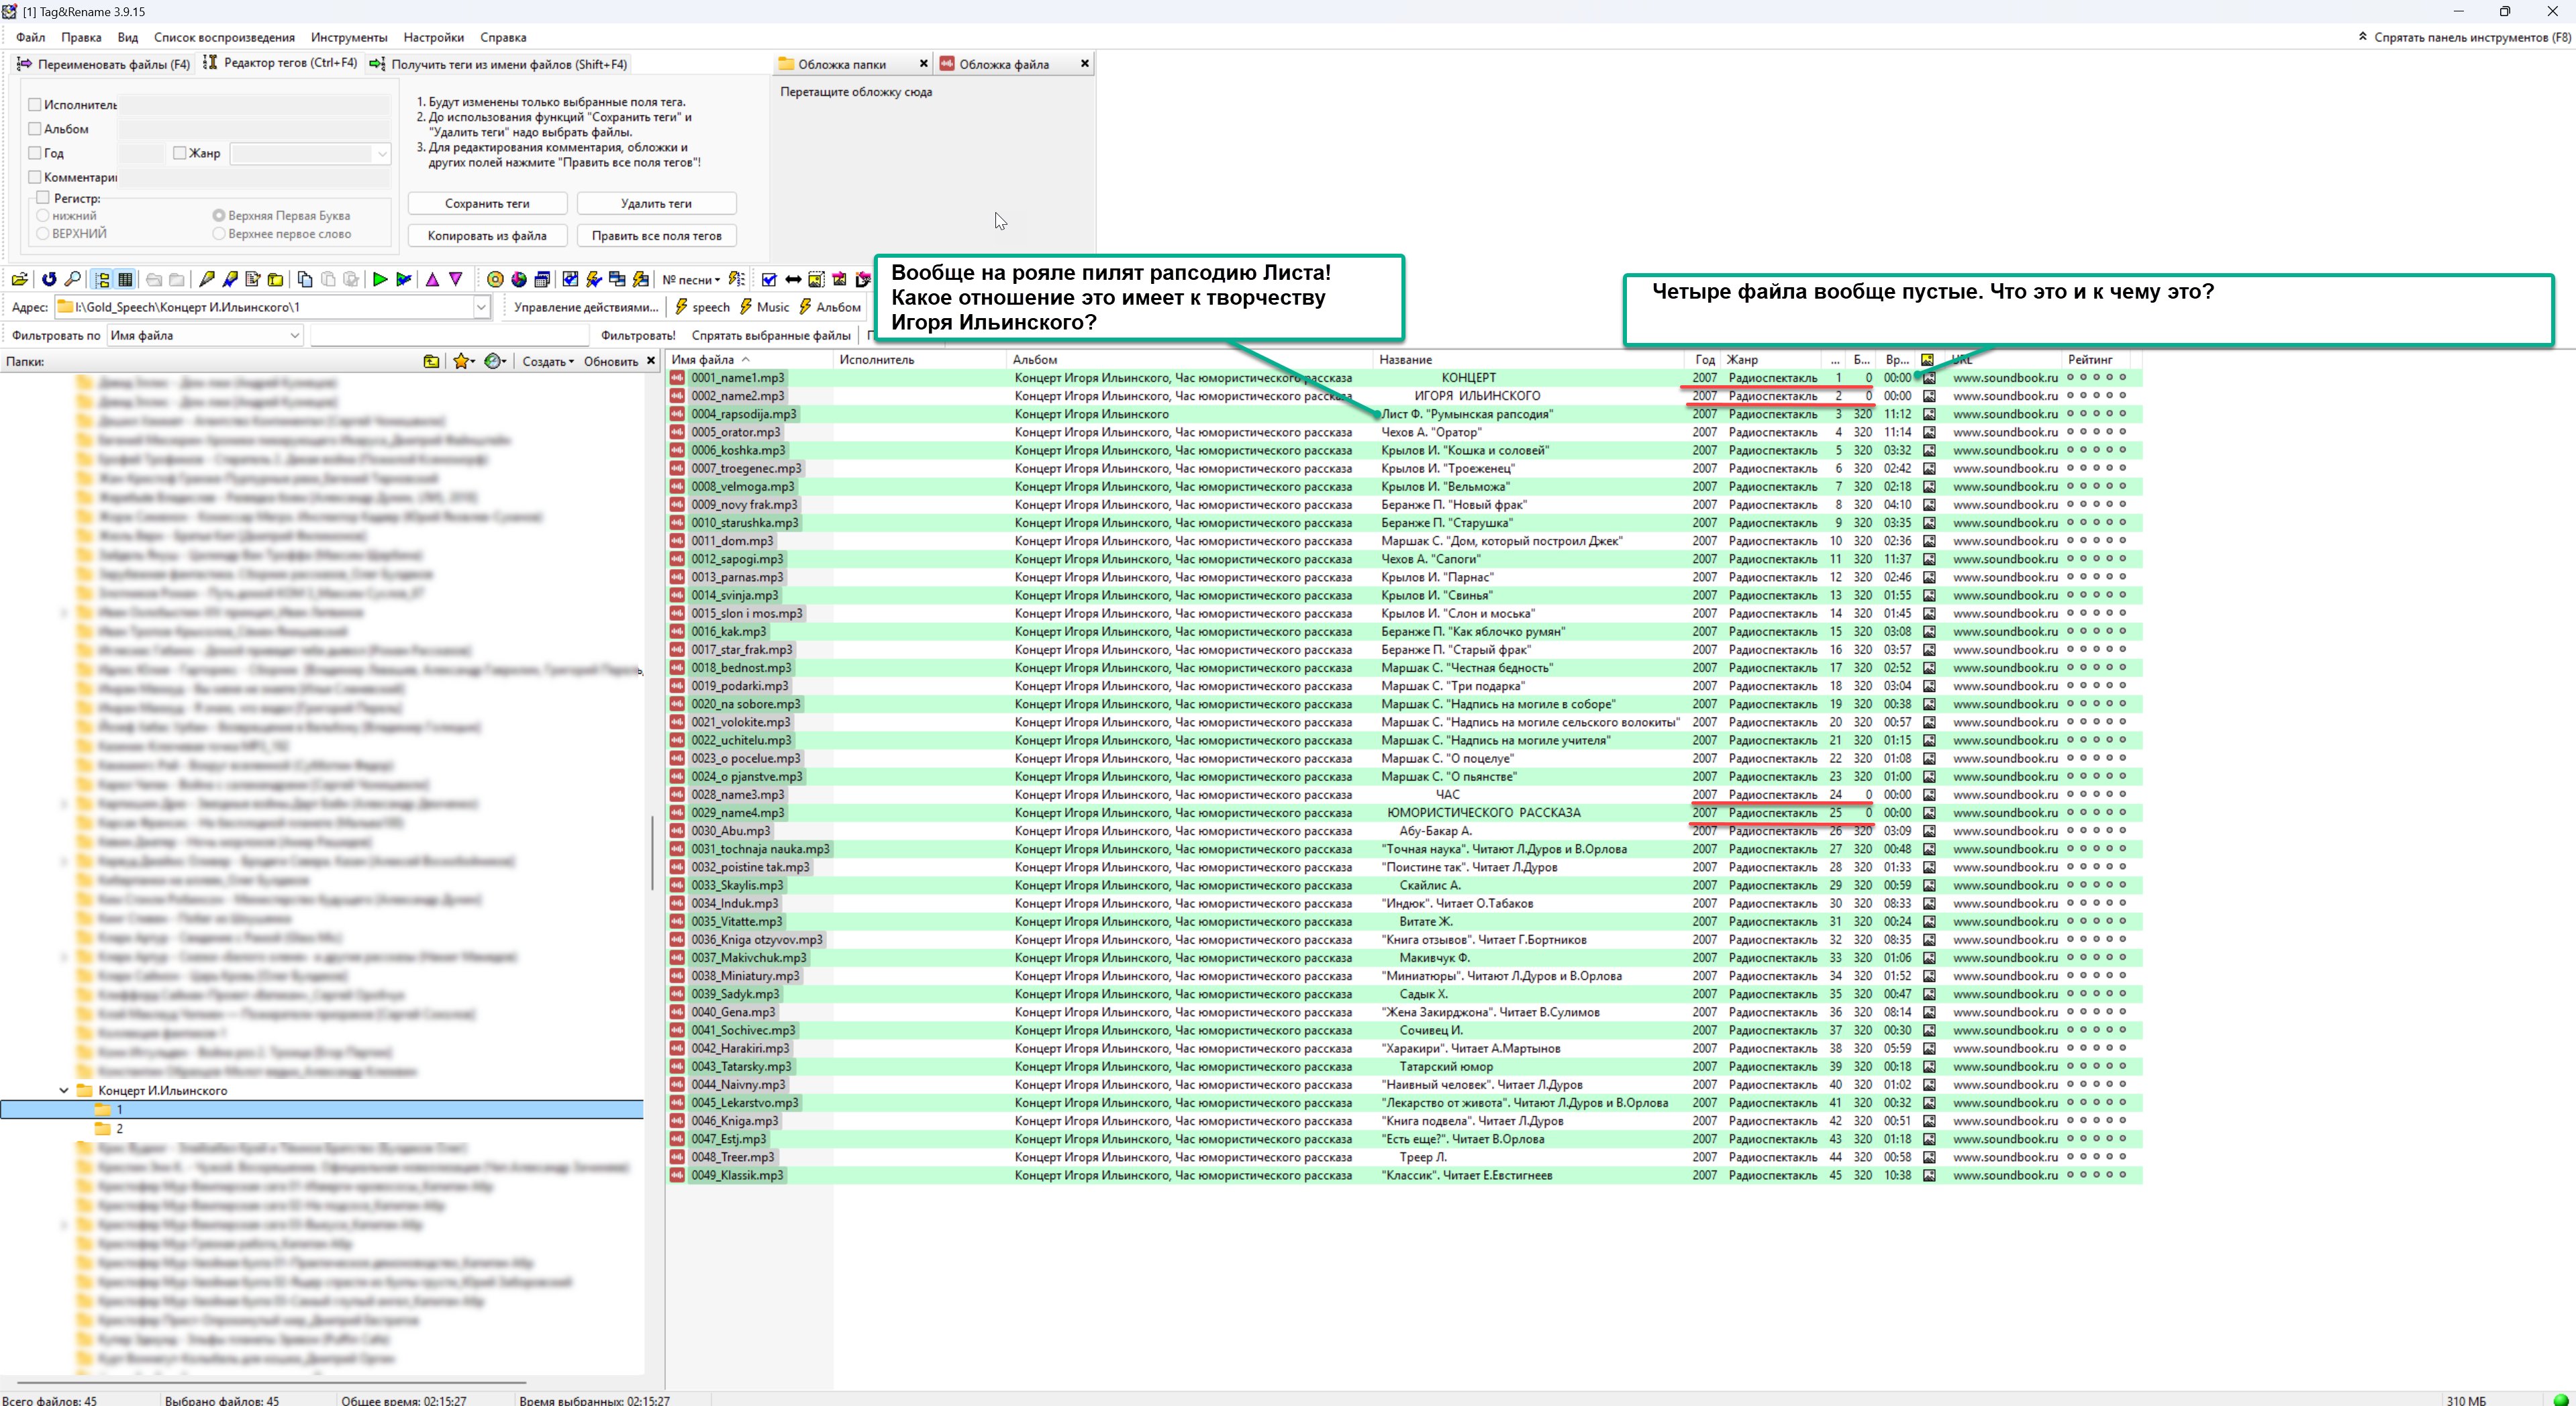The height and width of the screenshot is (1406, 2576).
Task: Open the address path dropdown
Action: [481, 307]
